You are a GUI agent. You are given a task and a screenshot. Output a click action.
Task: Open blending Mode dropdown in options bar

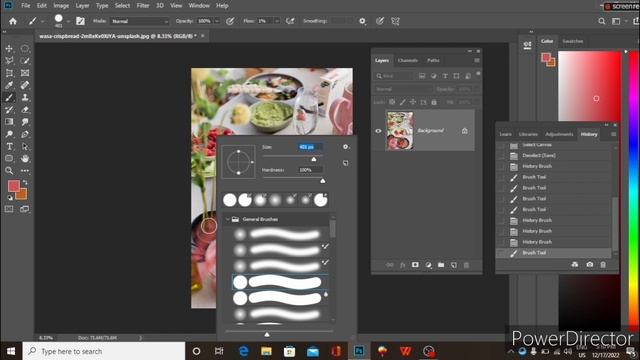coord(140,21)
